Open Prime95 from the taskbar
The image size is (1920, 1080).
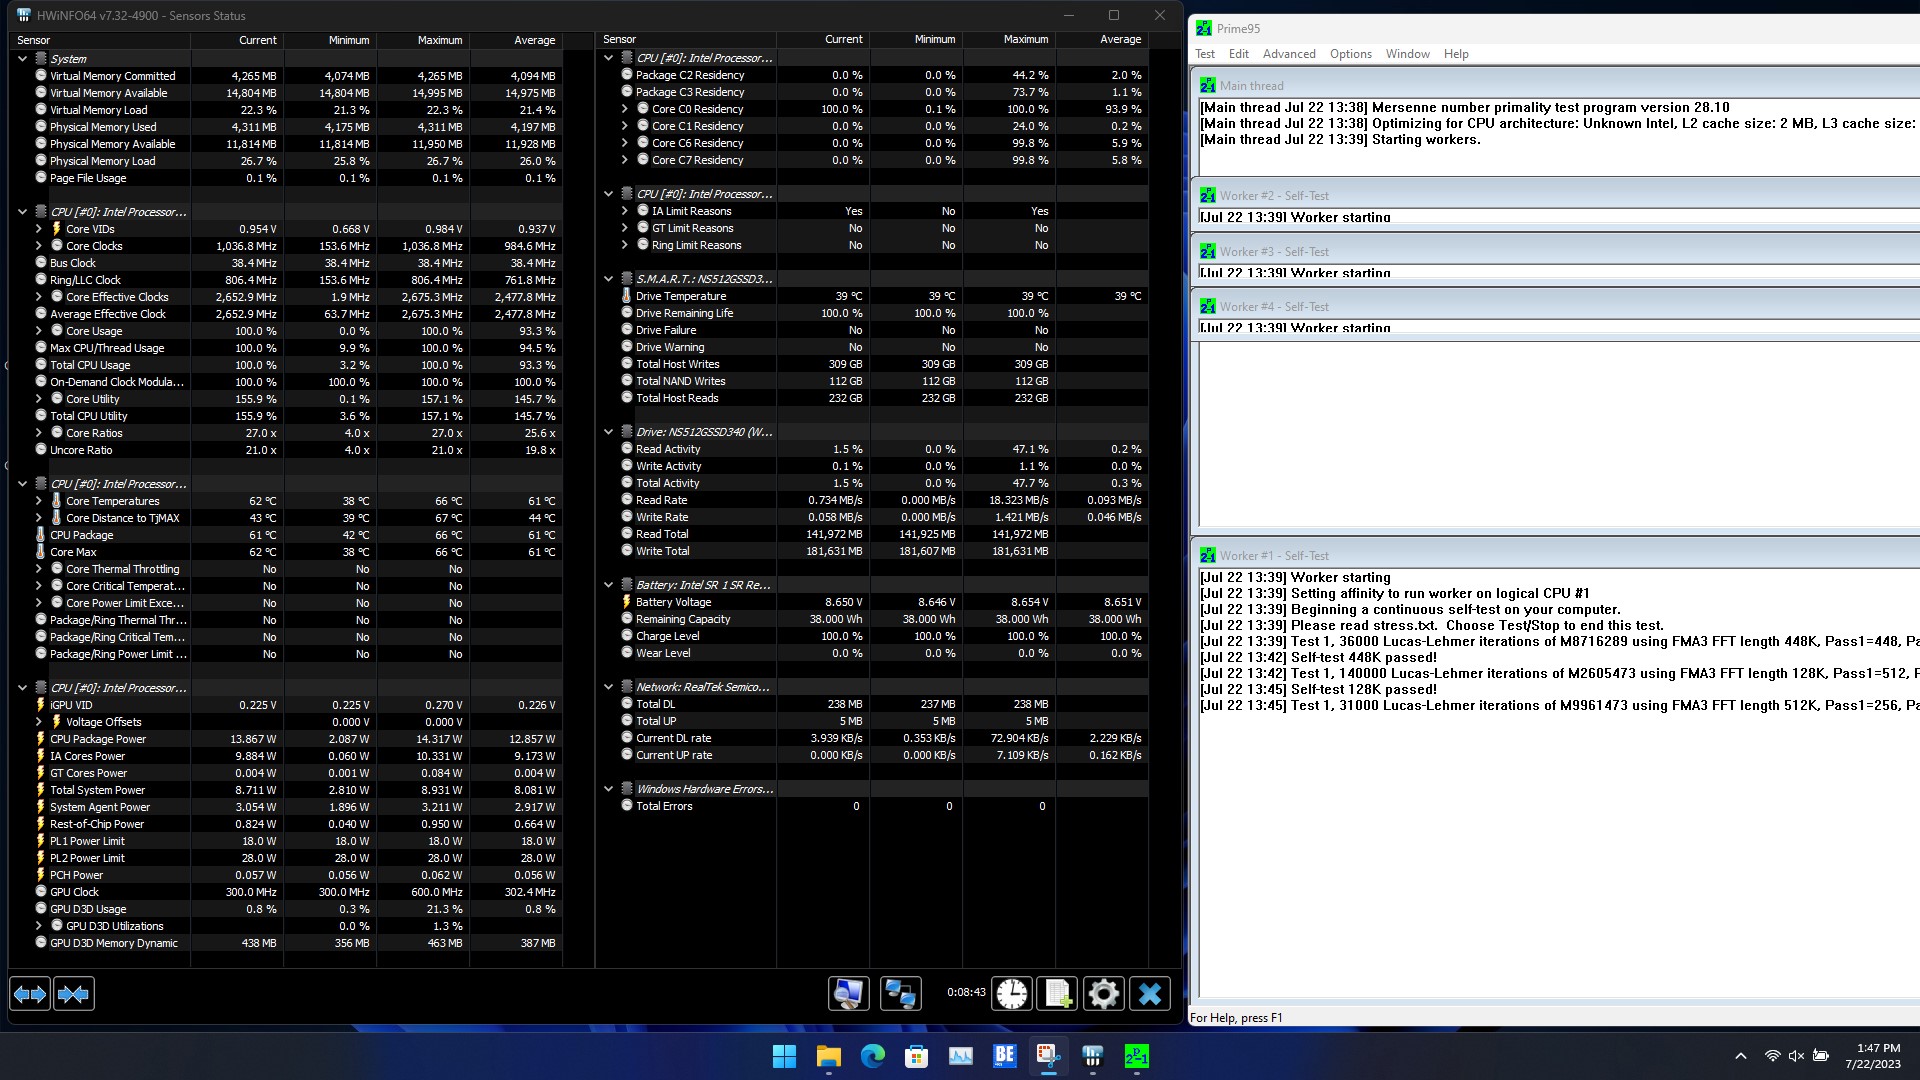tap(1137, 1056)
